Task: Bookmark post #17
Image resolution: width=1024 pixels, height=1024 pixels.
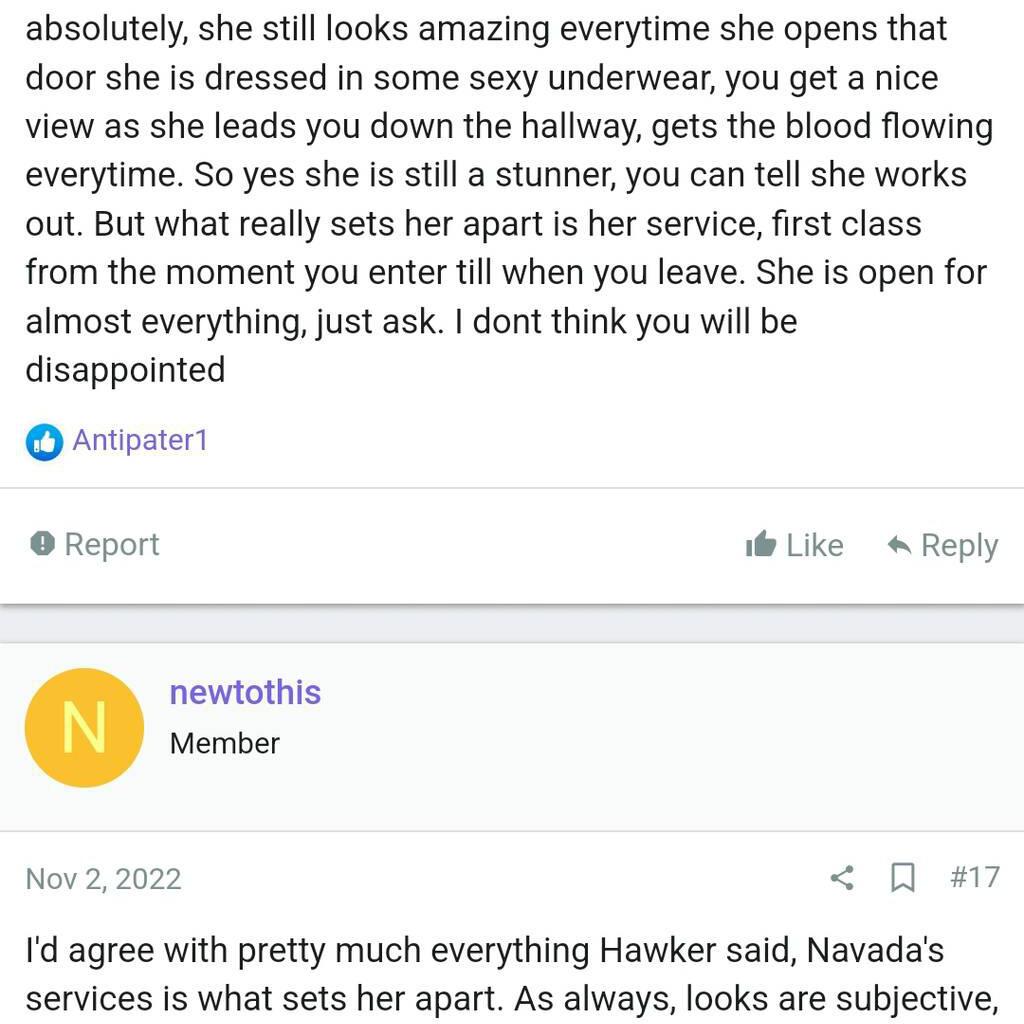Action: pyautogui.click(x=903, y=878)
